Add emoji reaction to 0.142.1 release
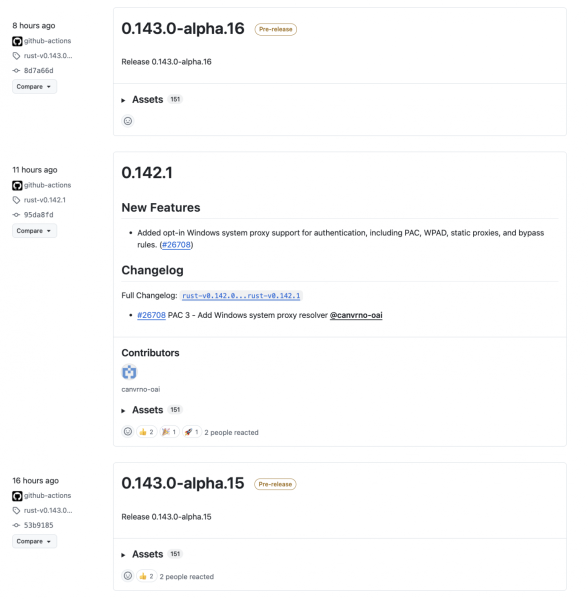This screenshot has width=588, height=600. (x=128, y=432)
